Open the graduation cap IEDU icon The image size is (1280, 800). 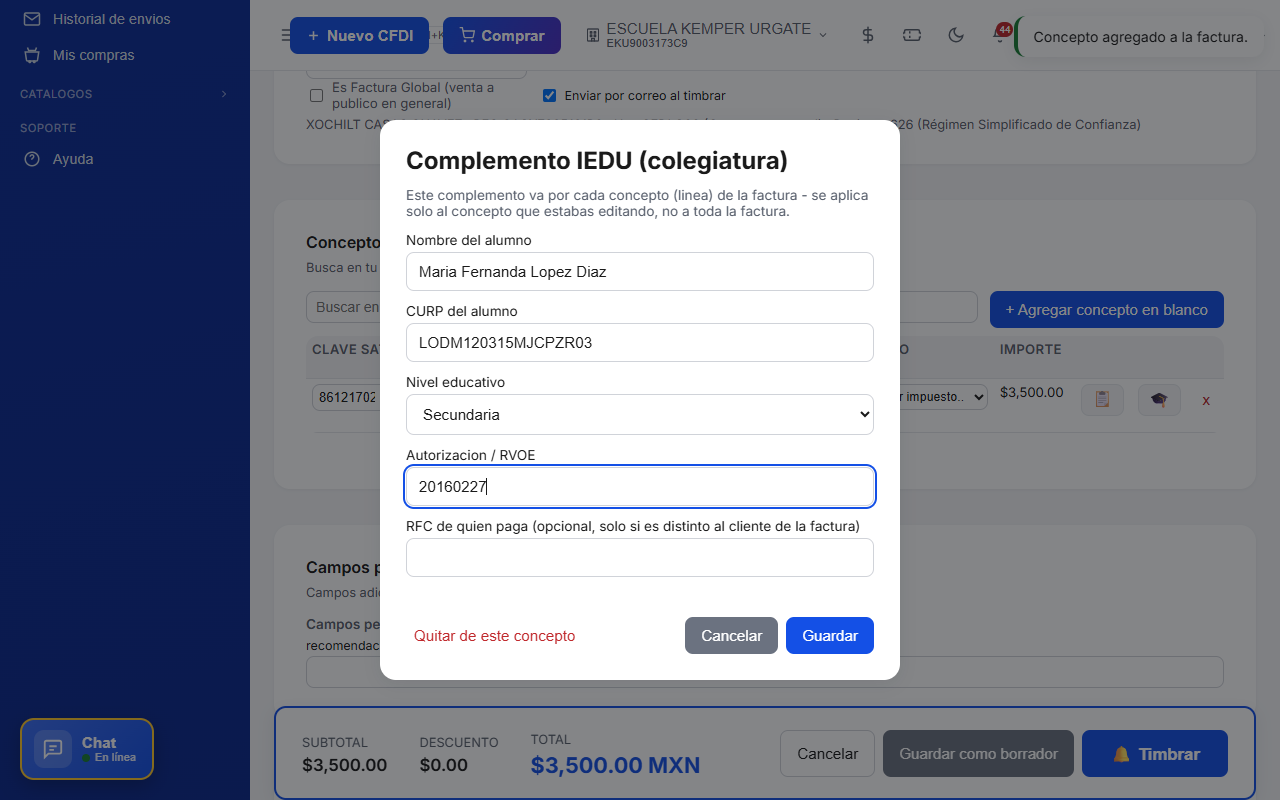(1159, 400)
